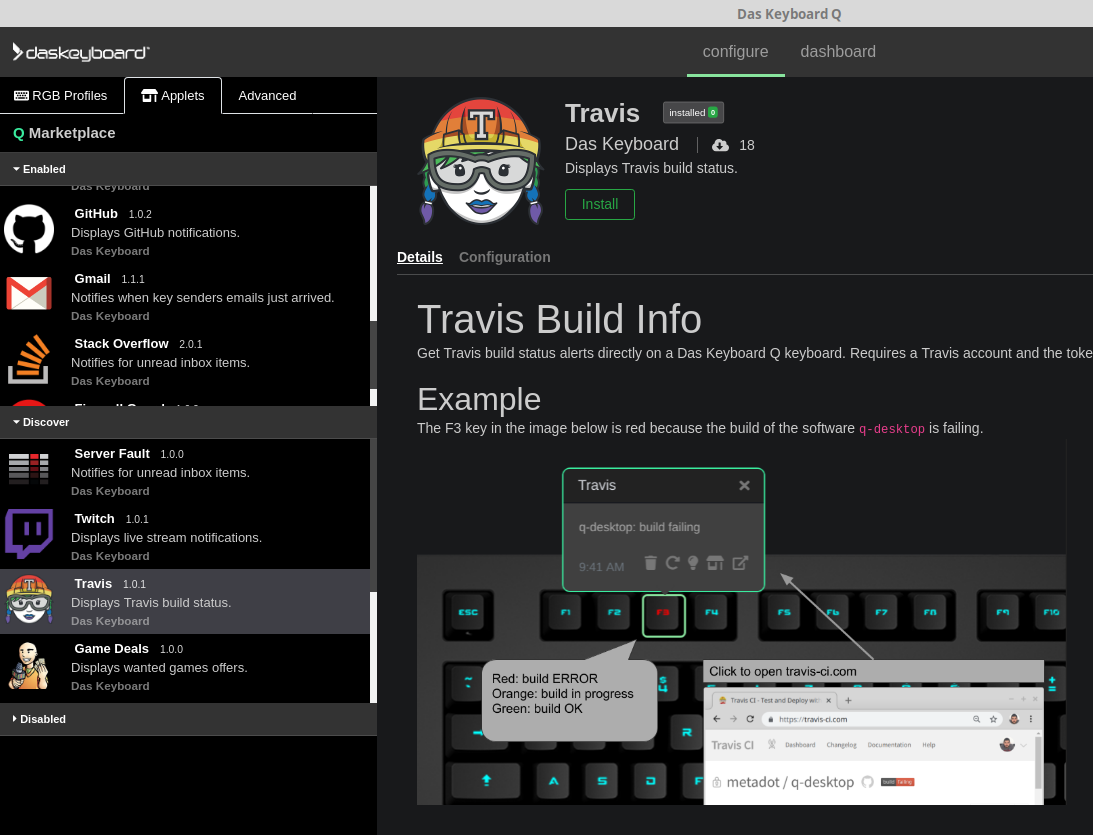Go to the configure tab
Screen dimensions: 1093x835
tap(735, 52)
